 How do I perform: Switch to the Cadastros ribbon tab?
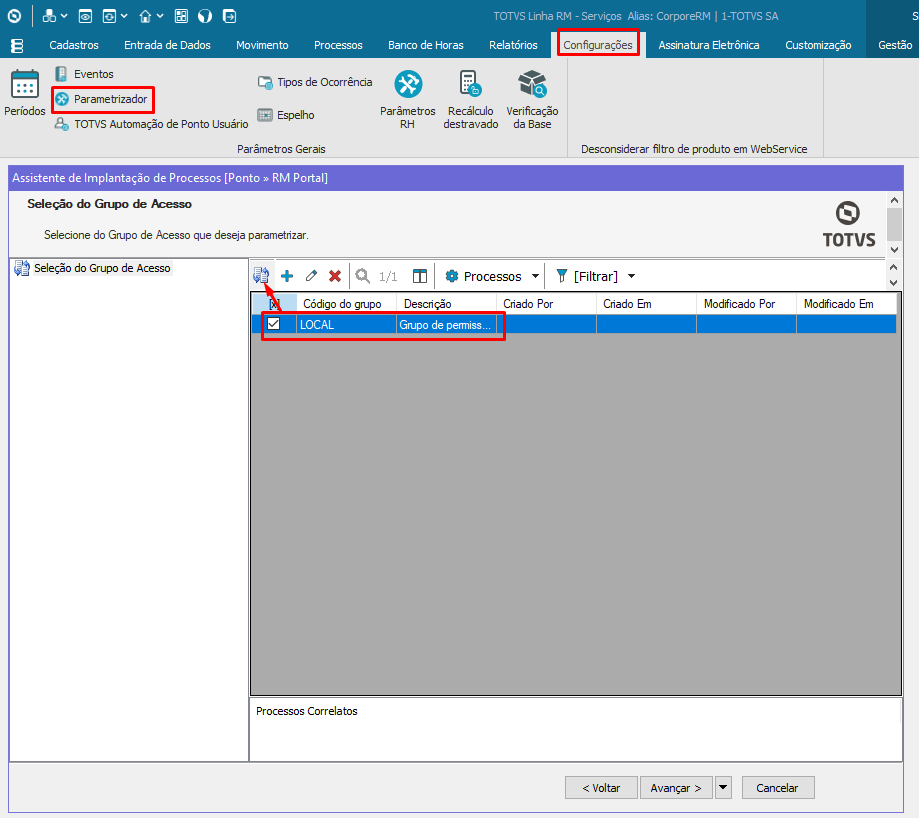pyautogui.click(x=74, y=45)
